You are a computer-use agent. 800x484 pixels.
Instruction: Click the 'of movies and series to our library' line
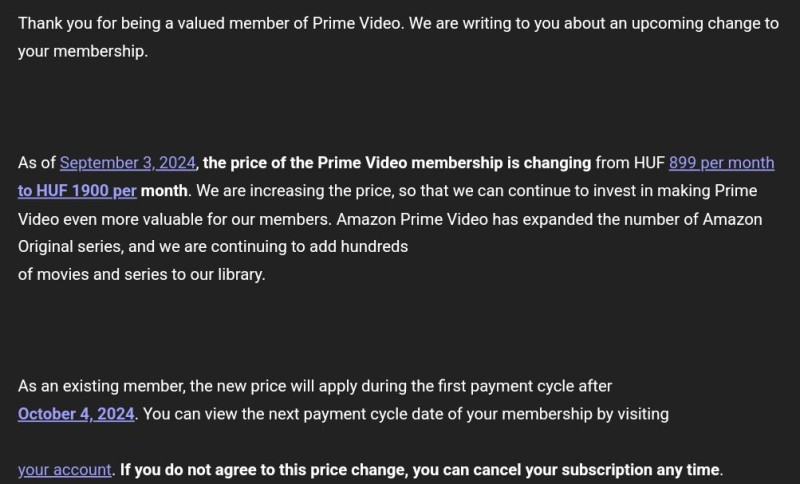(x=141, y=274)
